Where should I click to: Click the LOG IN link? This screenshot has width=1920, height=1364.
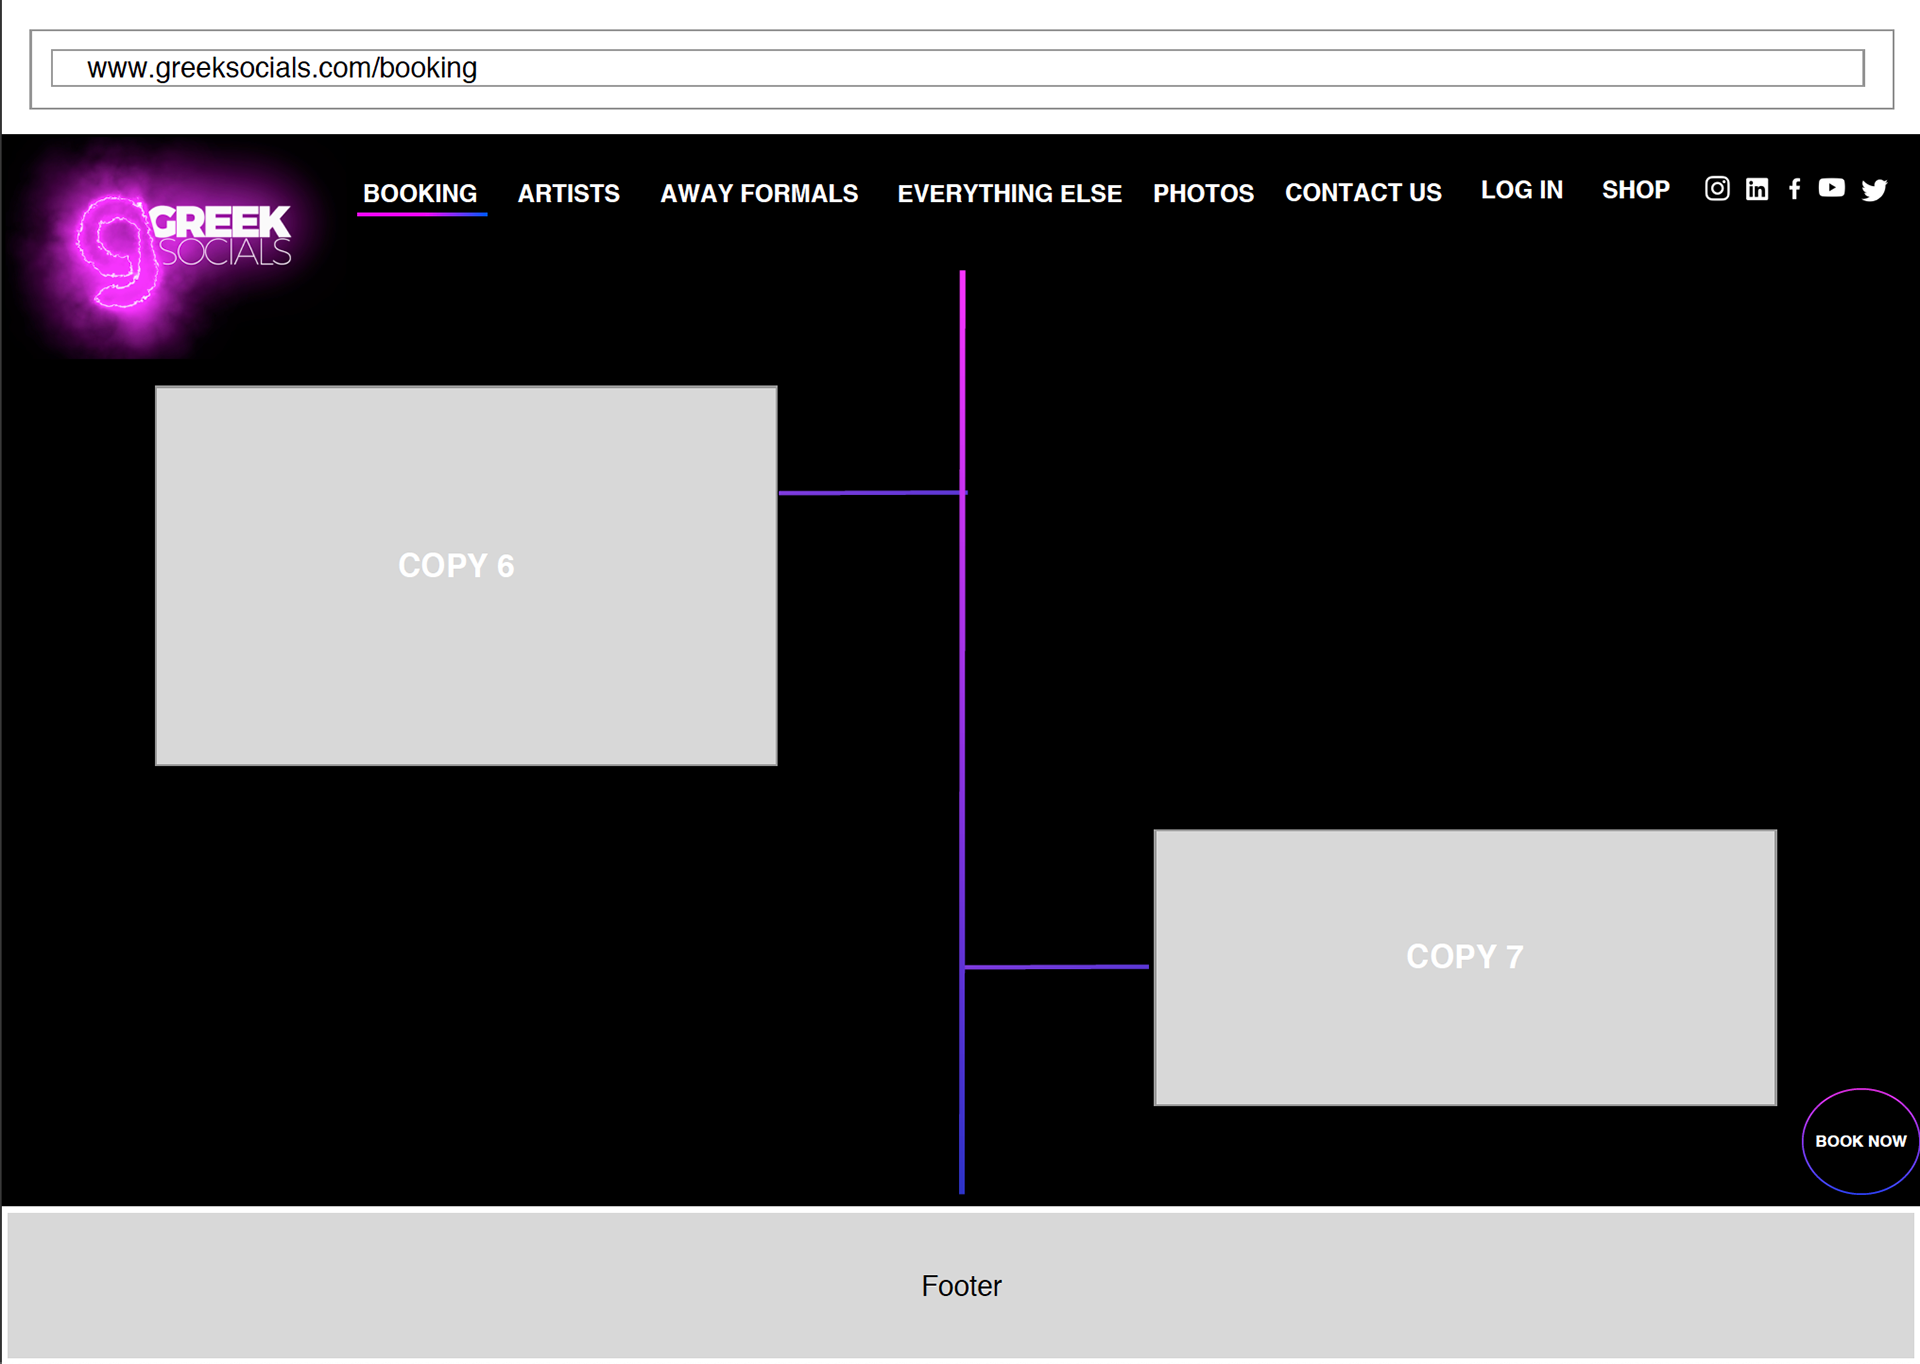coord(1521,190)
